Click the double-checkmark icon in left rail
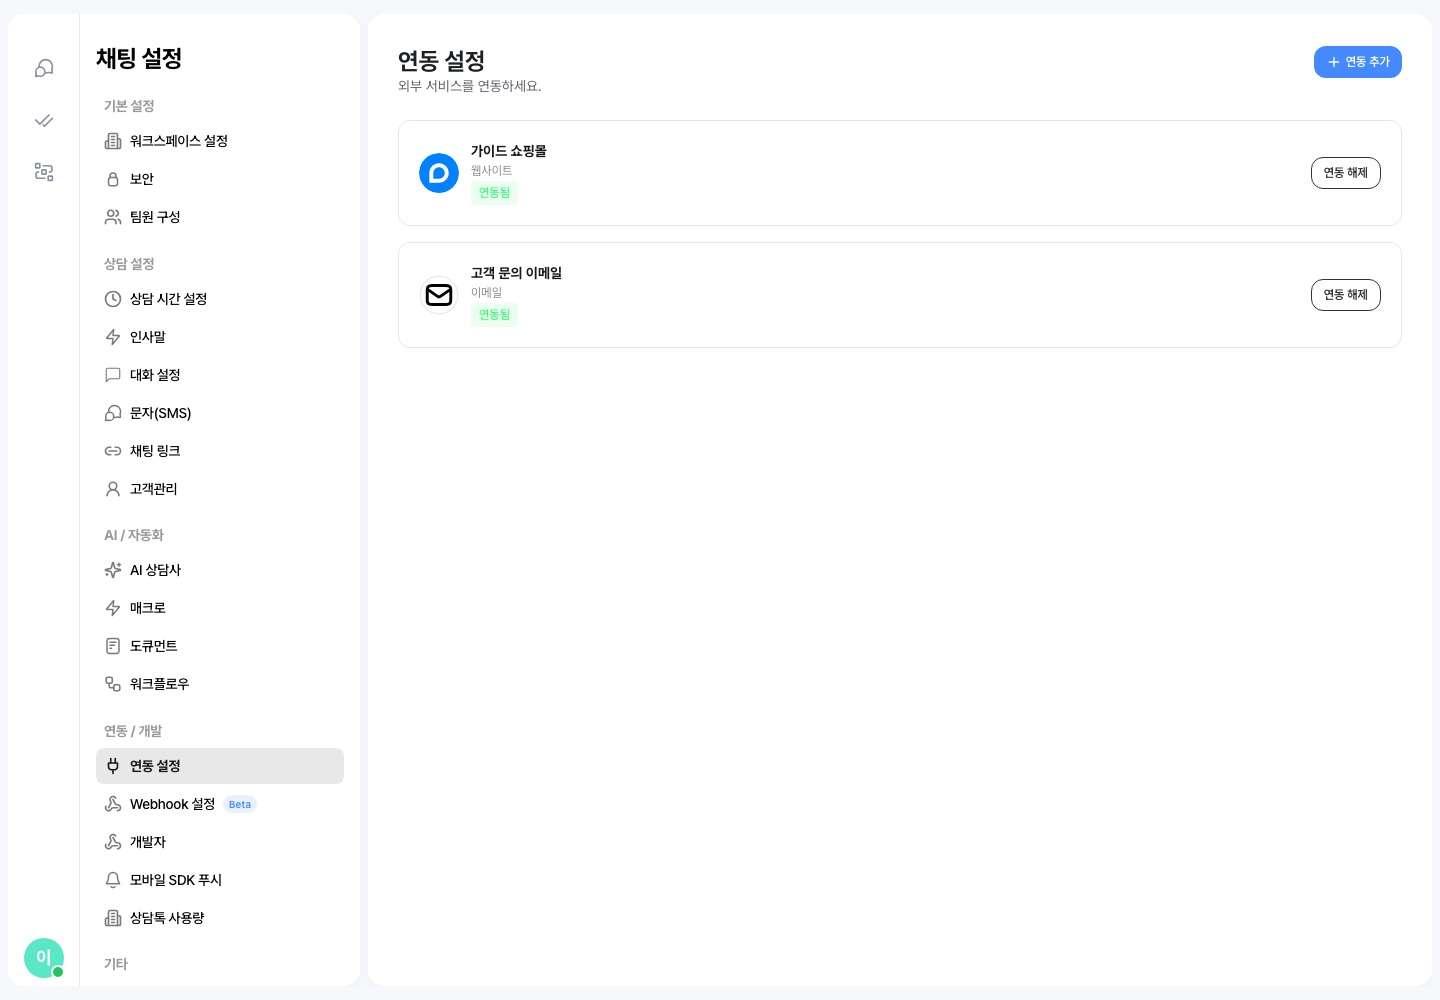Viewport: 1440px width, 1000px height. point(44,120)
